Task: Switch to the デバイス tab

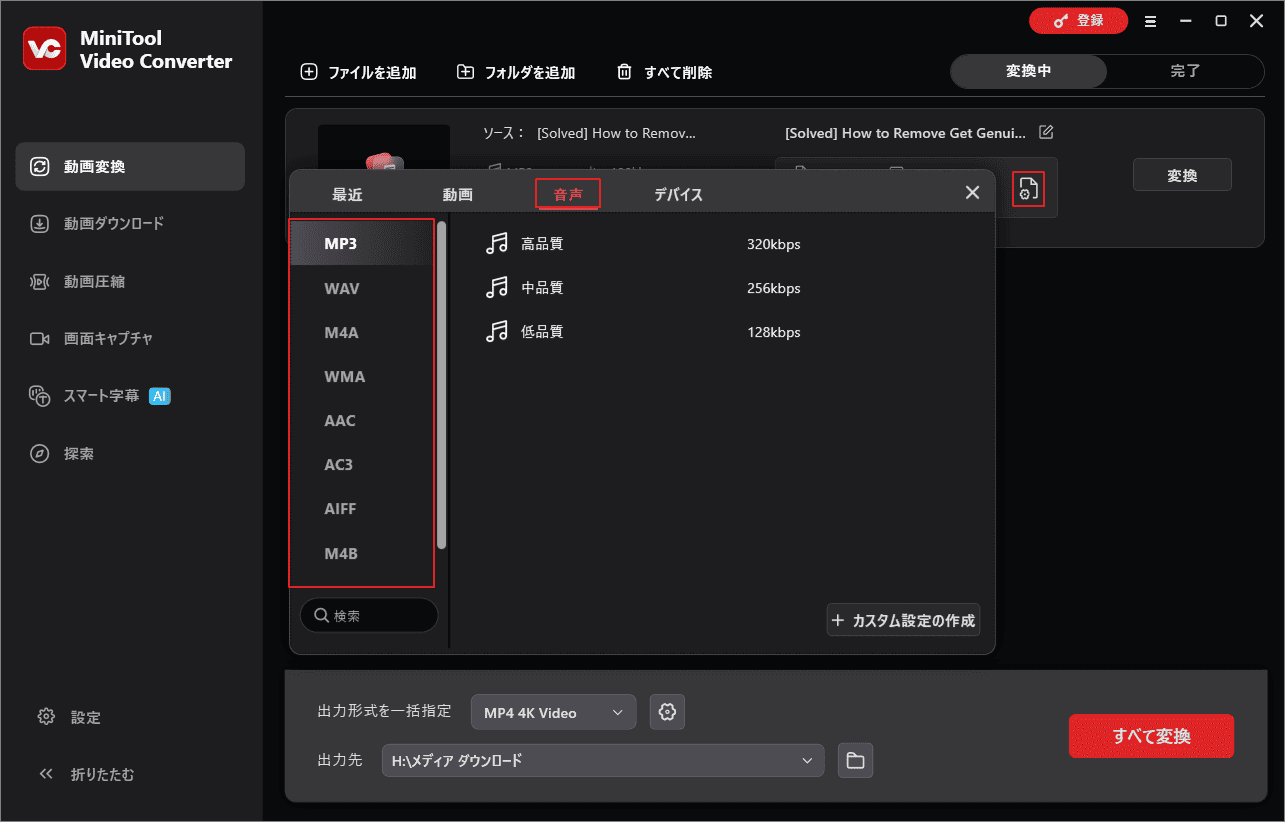Action: pyautogui.click(x=678, y=194)
